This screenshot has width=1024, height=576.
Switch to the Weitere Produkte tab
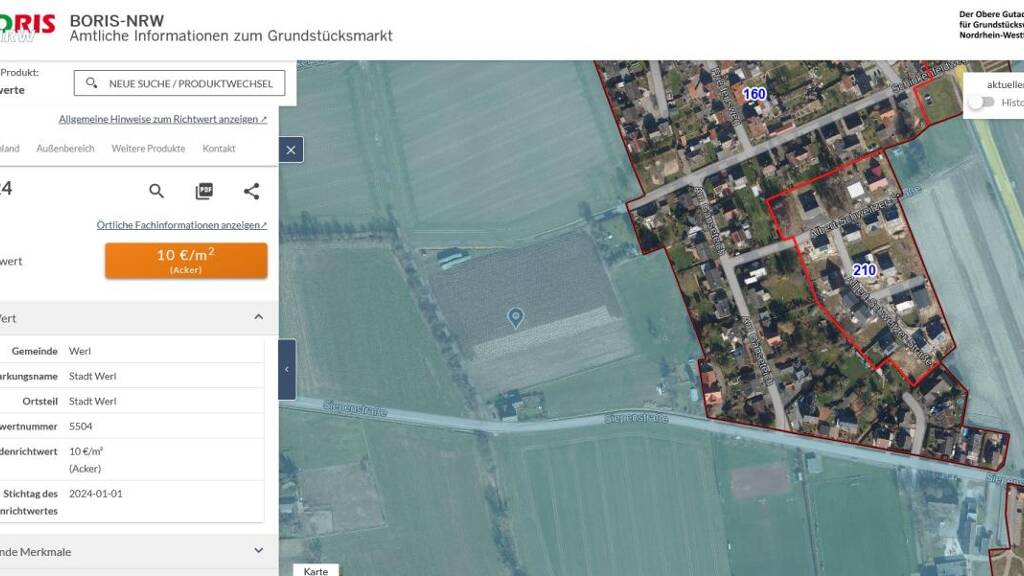[x=148, y=148]
